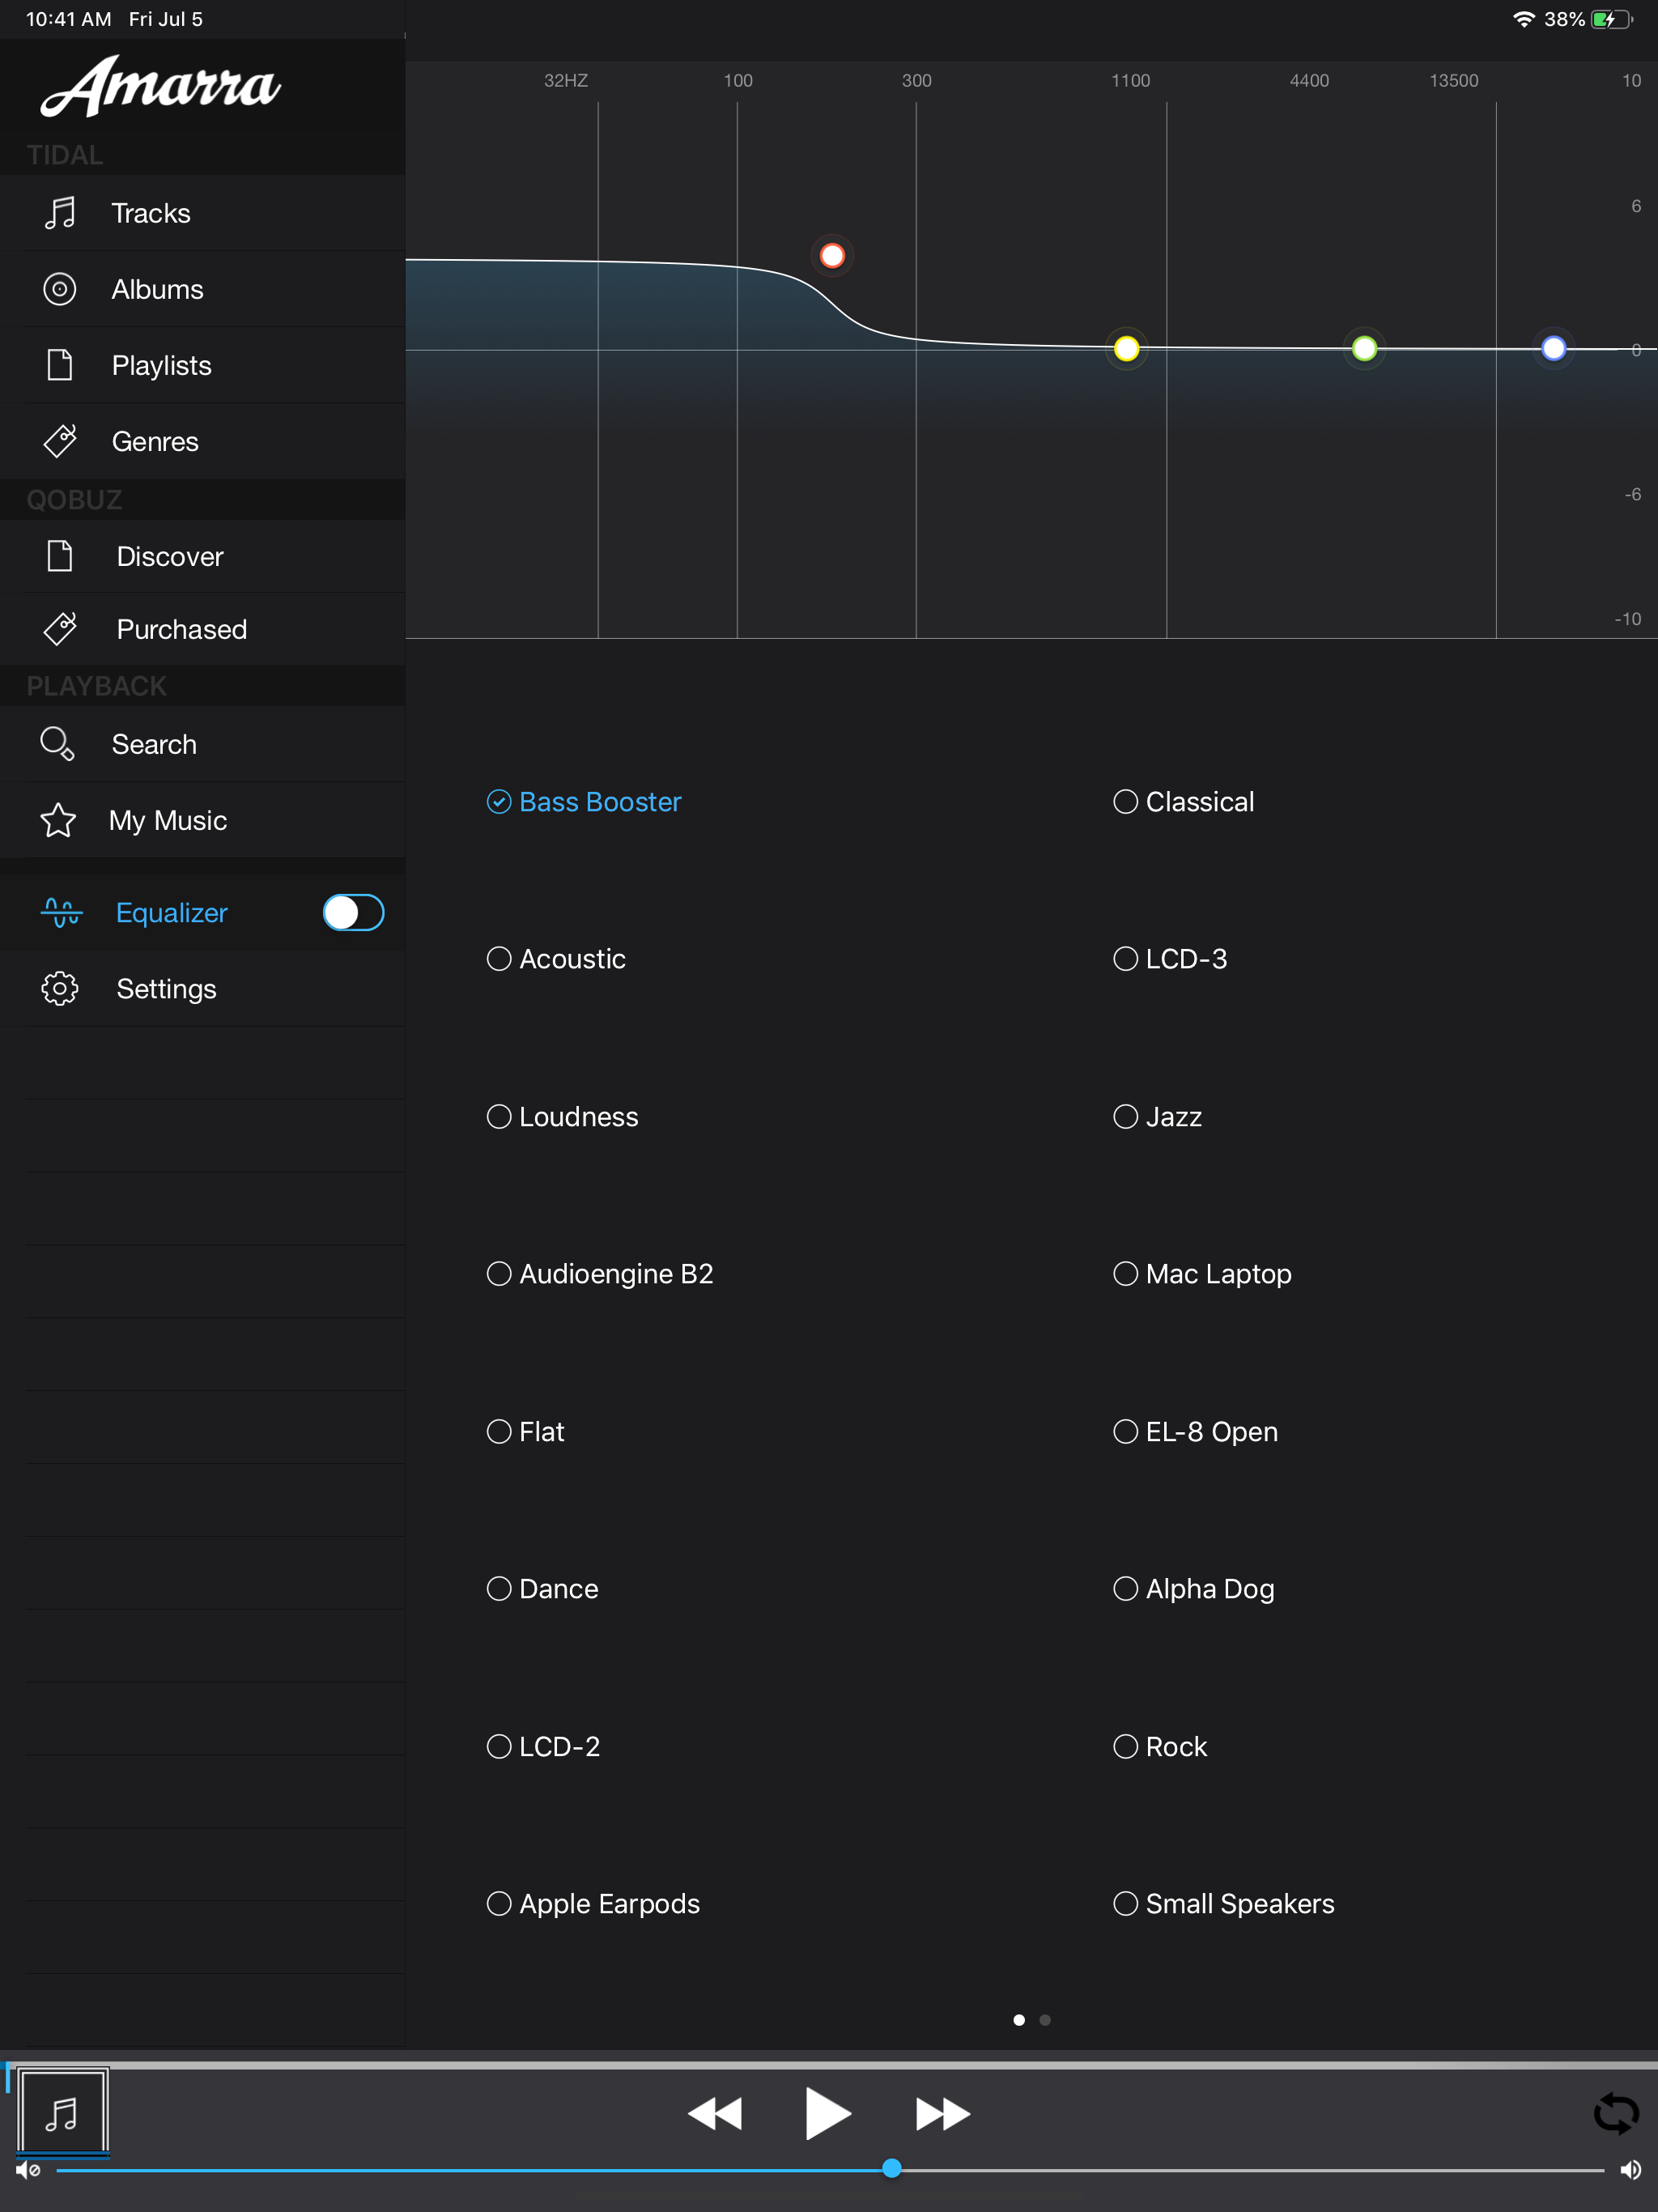Select the Classical preset radio button
The image size is (1658, 2212).
1125,802
